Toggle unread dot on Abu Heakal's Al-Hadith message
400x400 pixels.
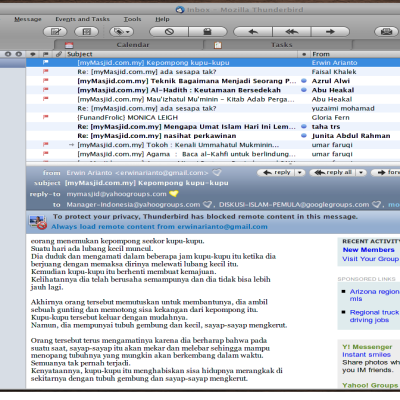tap(304, 90)
